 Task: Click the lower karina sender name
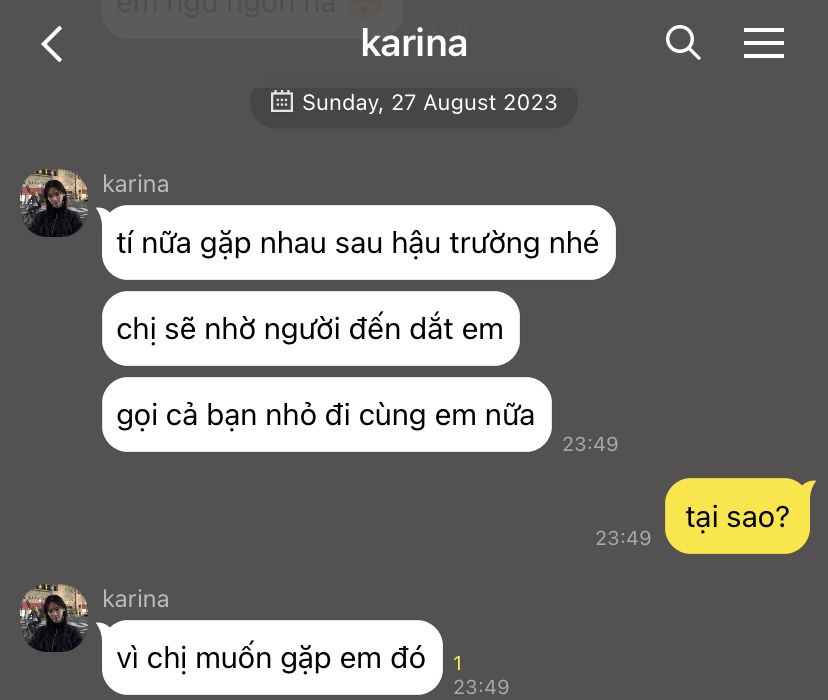click(136, 599)
